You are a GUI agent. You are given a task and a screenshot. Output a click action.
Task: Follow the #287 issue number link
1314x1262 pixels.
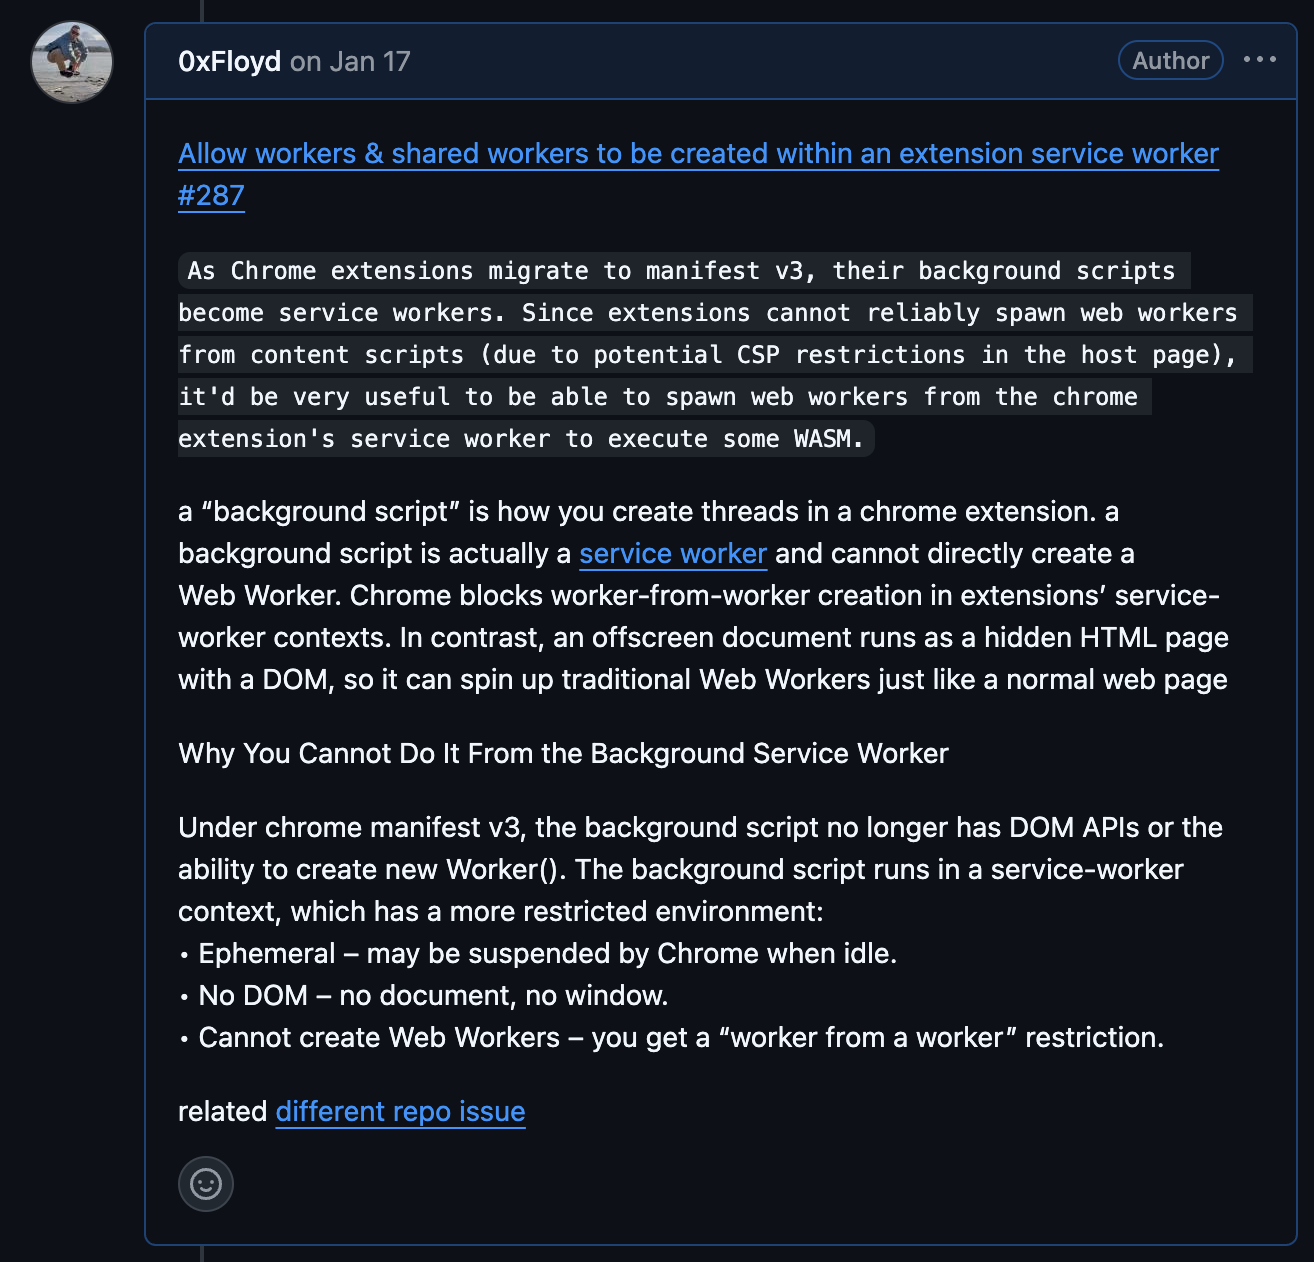(x=211, y=196)
